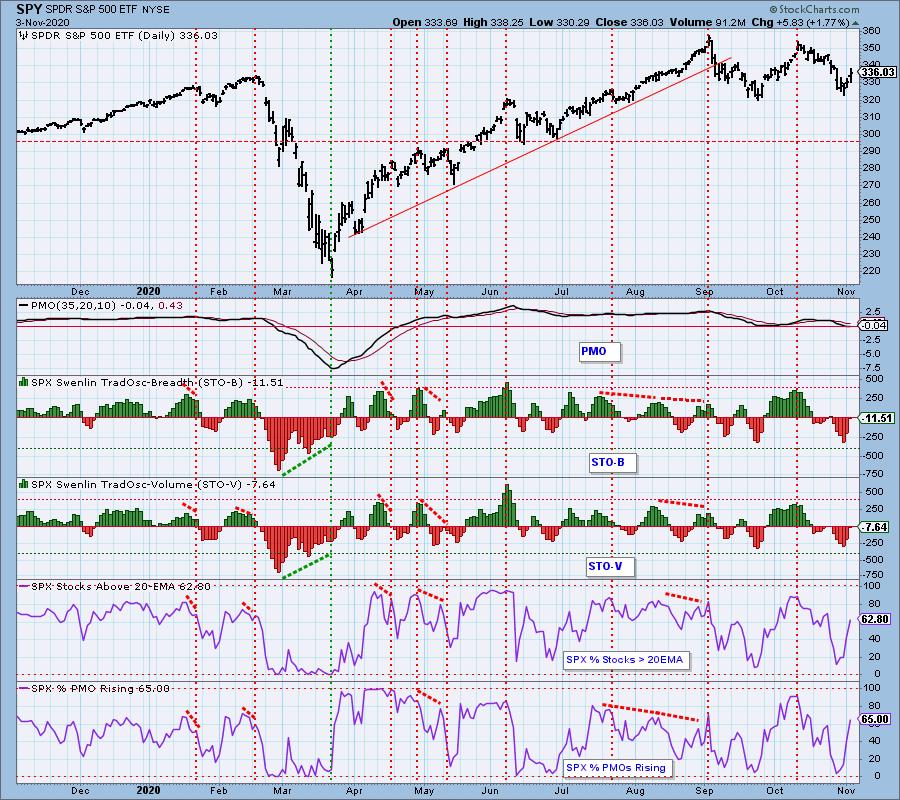This screenshot has width=900, height=800.
Task: Click the -11.51 STO-B value tag
Action: [x=876, y=418]
